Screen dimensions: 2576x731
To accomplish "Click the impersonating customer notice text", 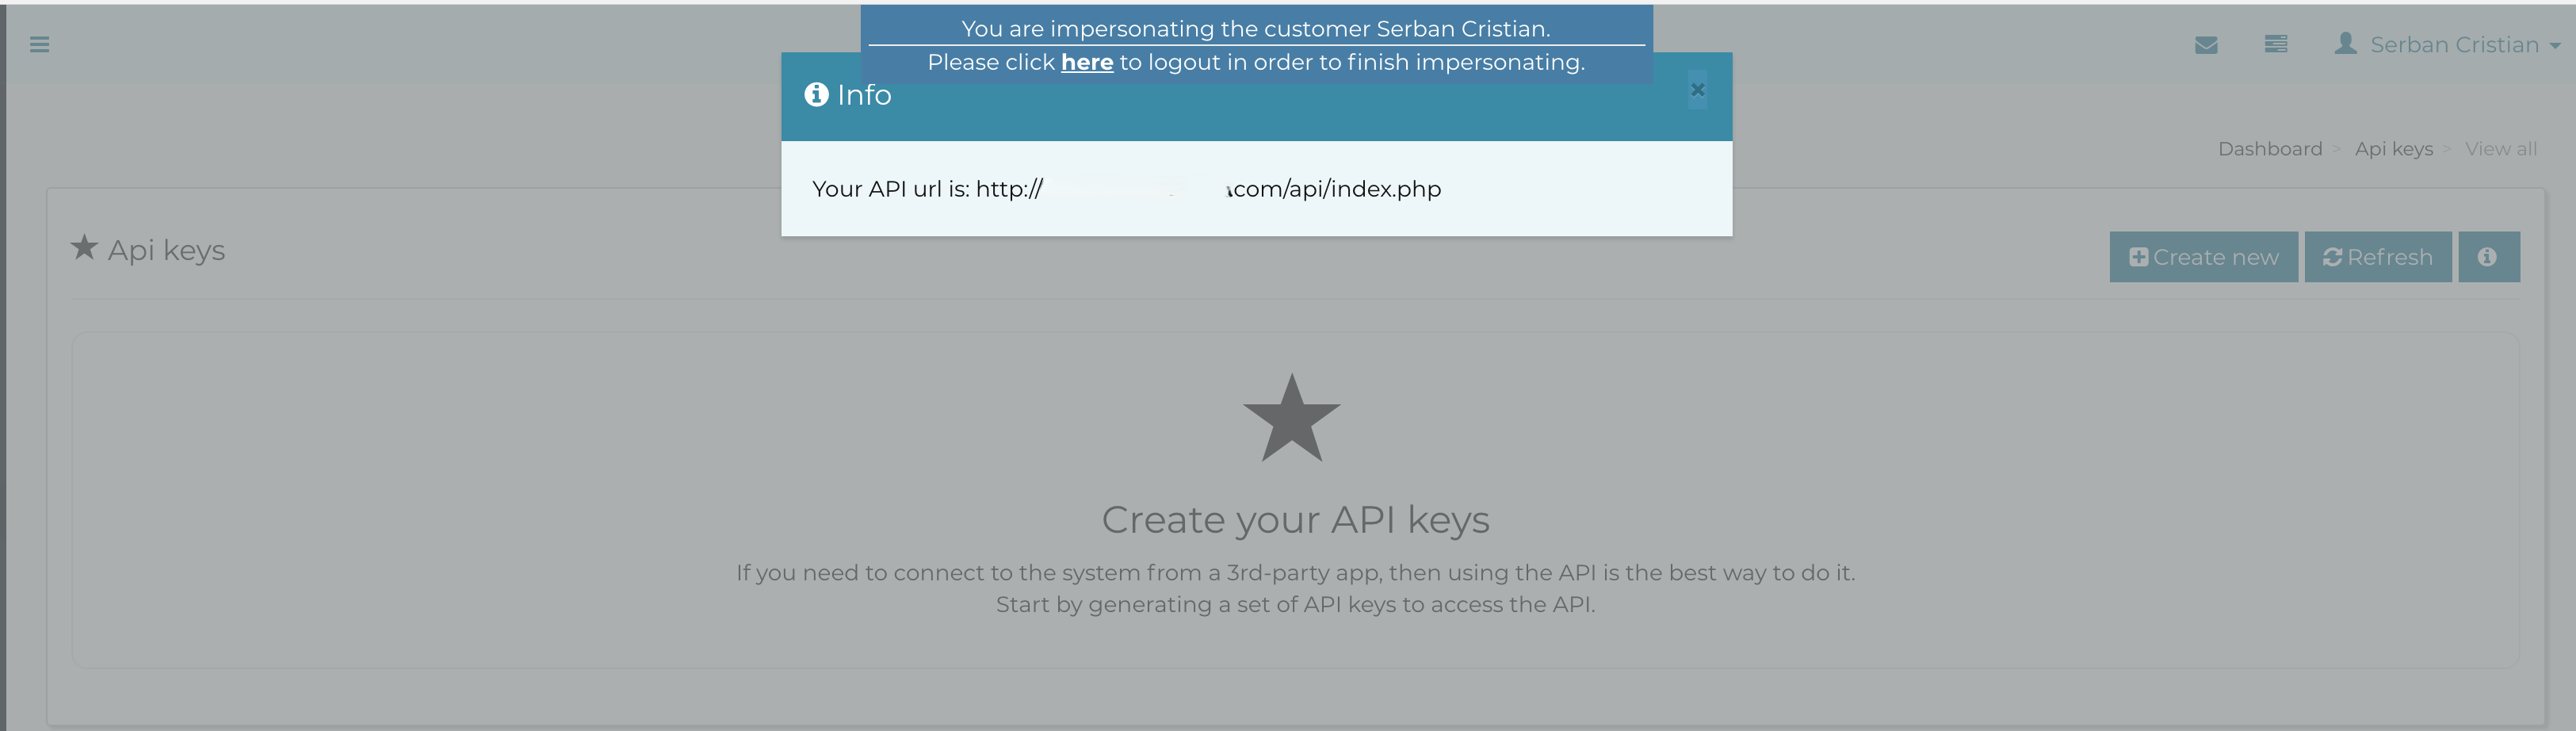I will (x=1256, y=29).
